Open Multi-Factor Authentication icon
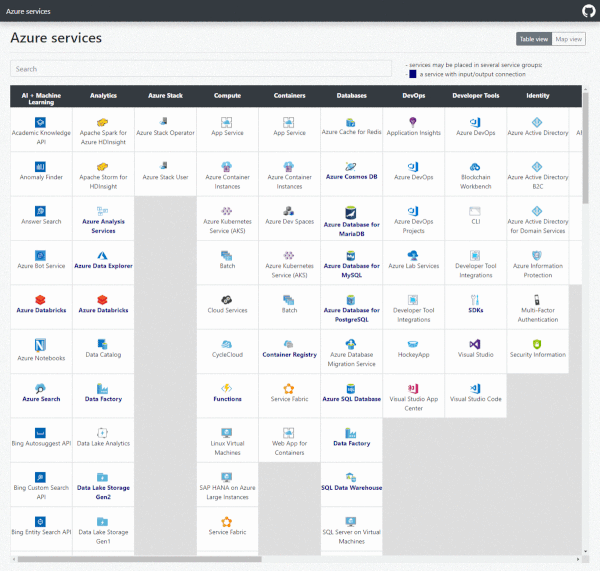 536,300
